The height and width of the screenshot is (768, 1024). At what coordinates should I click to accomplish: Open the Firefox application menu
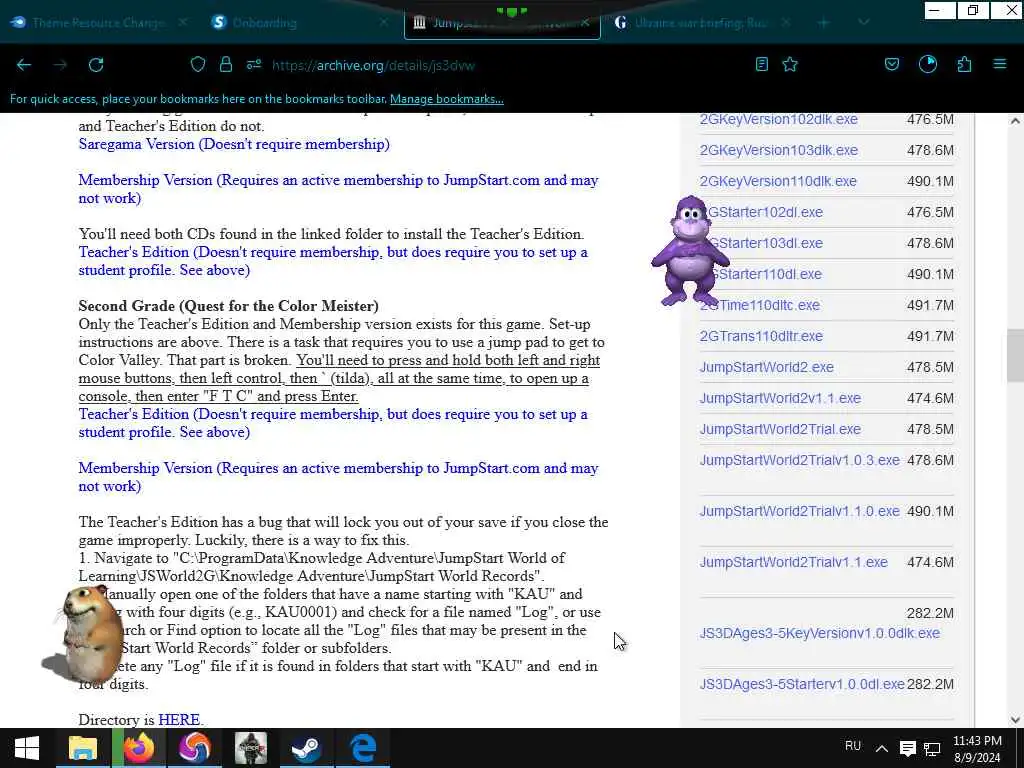click(1000, 65)
